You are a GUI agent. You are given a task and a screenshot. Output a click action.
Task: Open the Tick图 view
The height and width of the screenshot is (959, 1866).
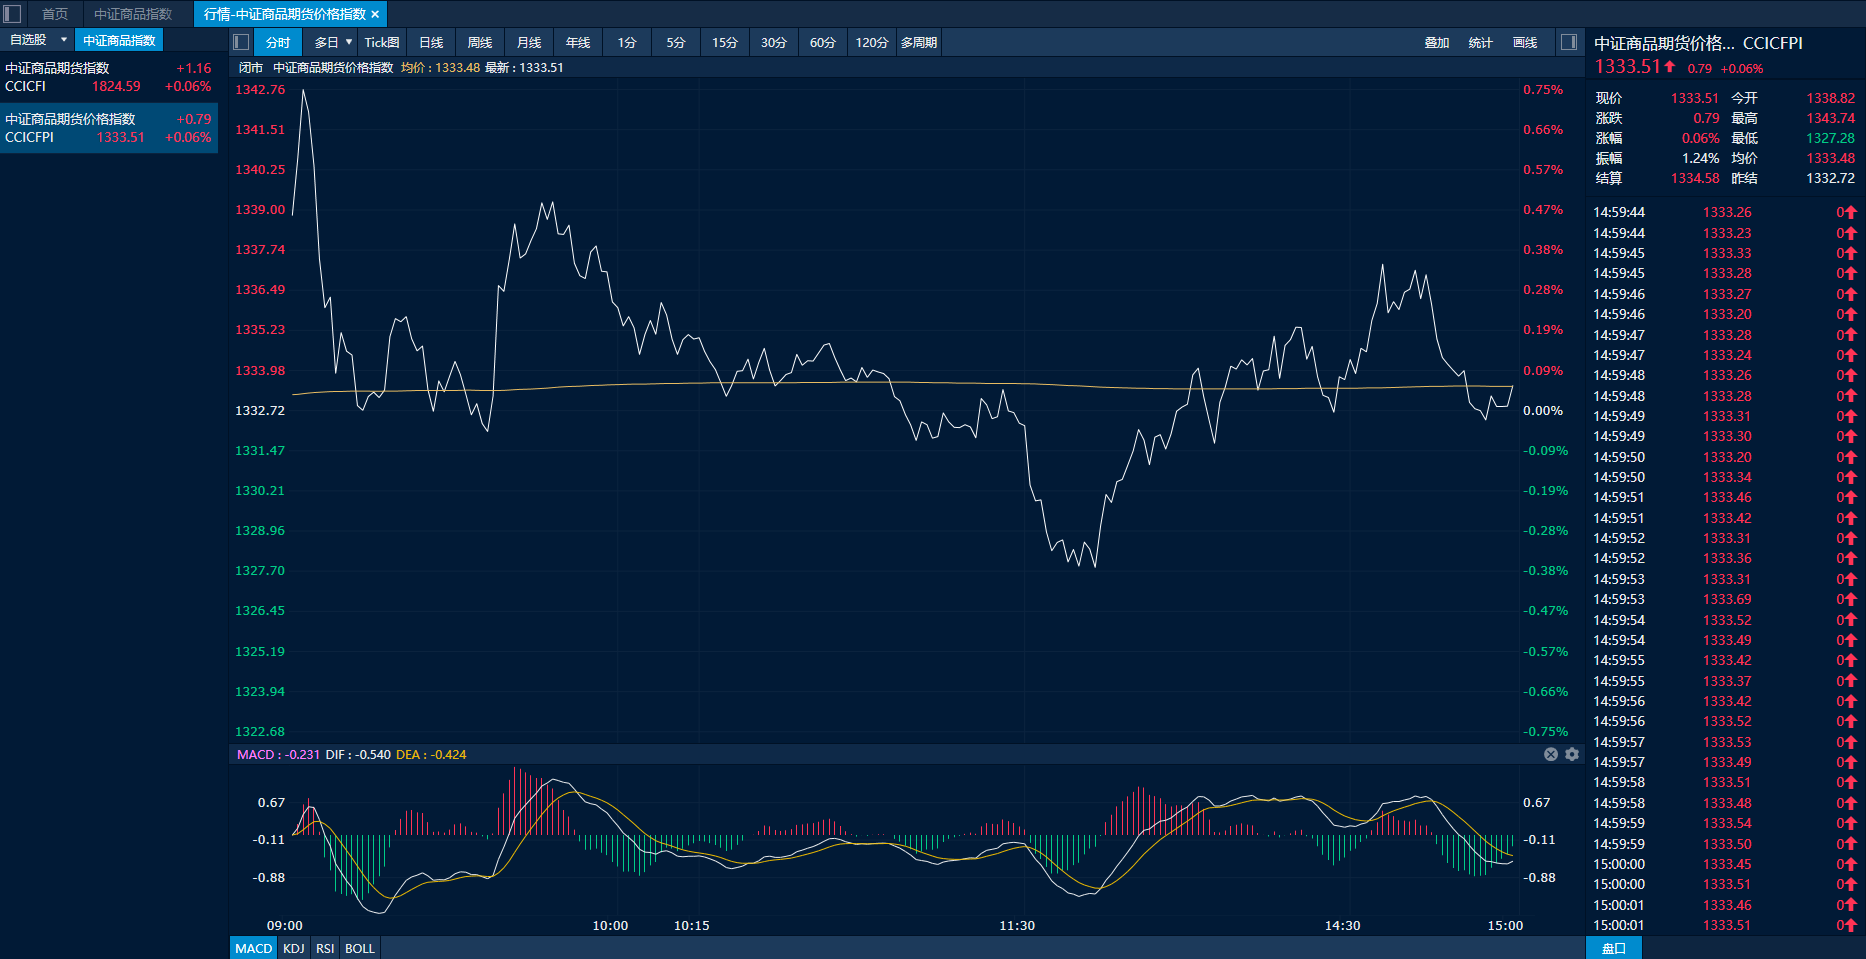pyautogui.click(x=382, y=42)
